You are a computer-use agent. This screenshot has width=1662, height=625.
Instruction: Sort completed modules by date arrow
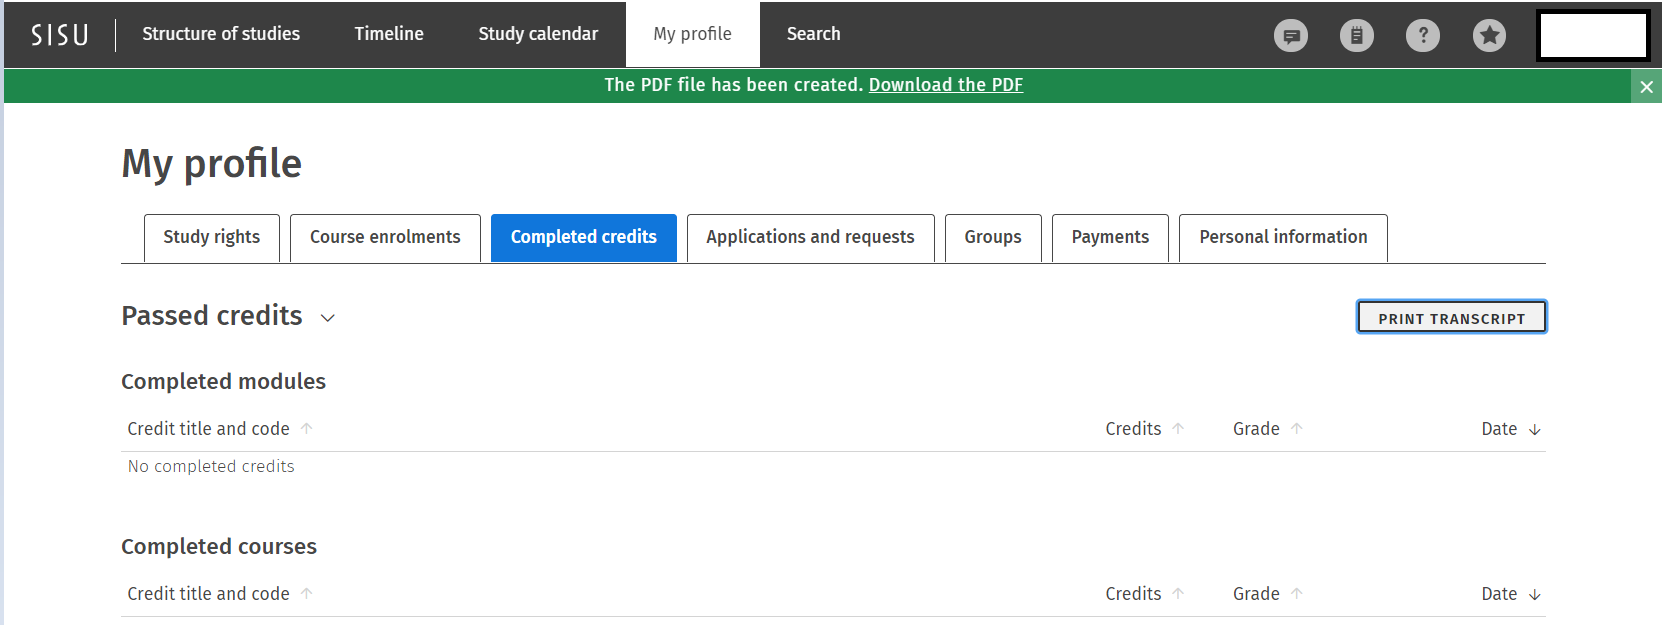click(1535, 429)
